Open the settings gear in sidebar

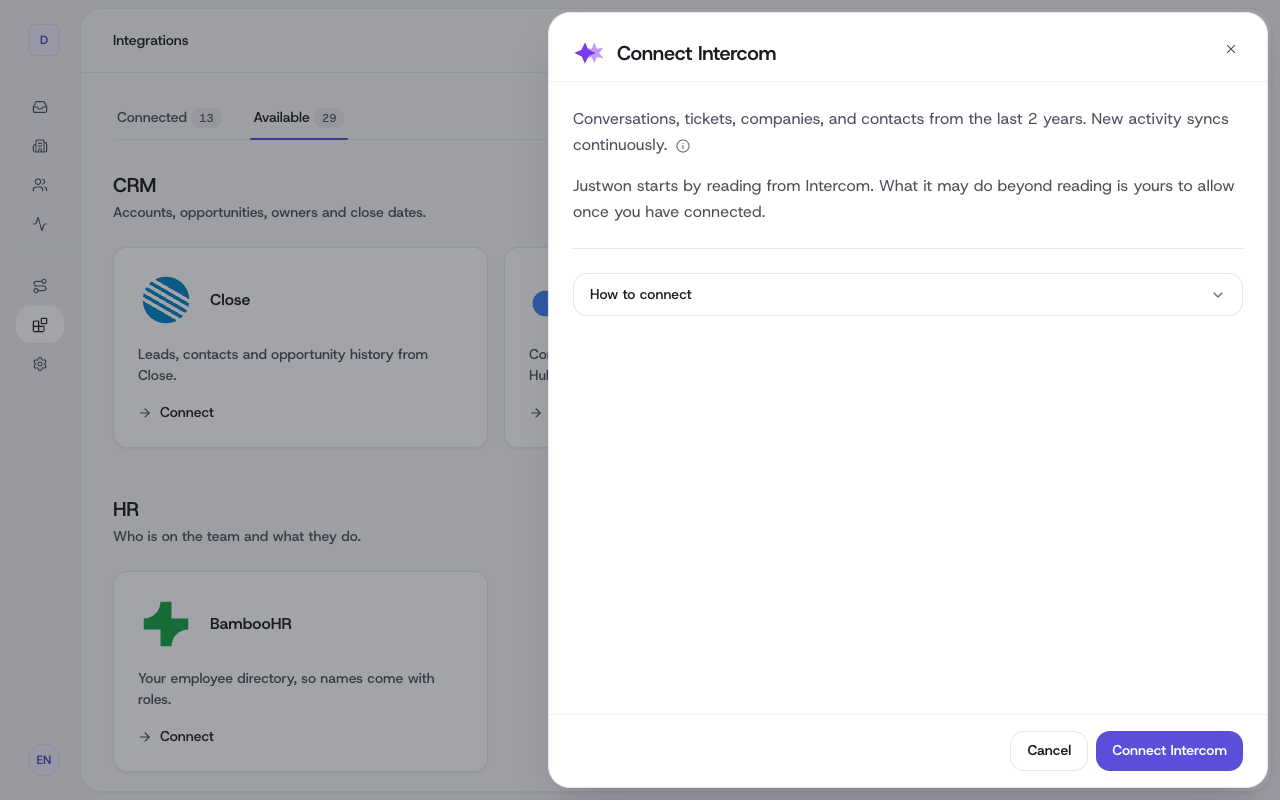(40, 364)
